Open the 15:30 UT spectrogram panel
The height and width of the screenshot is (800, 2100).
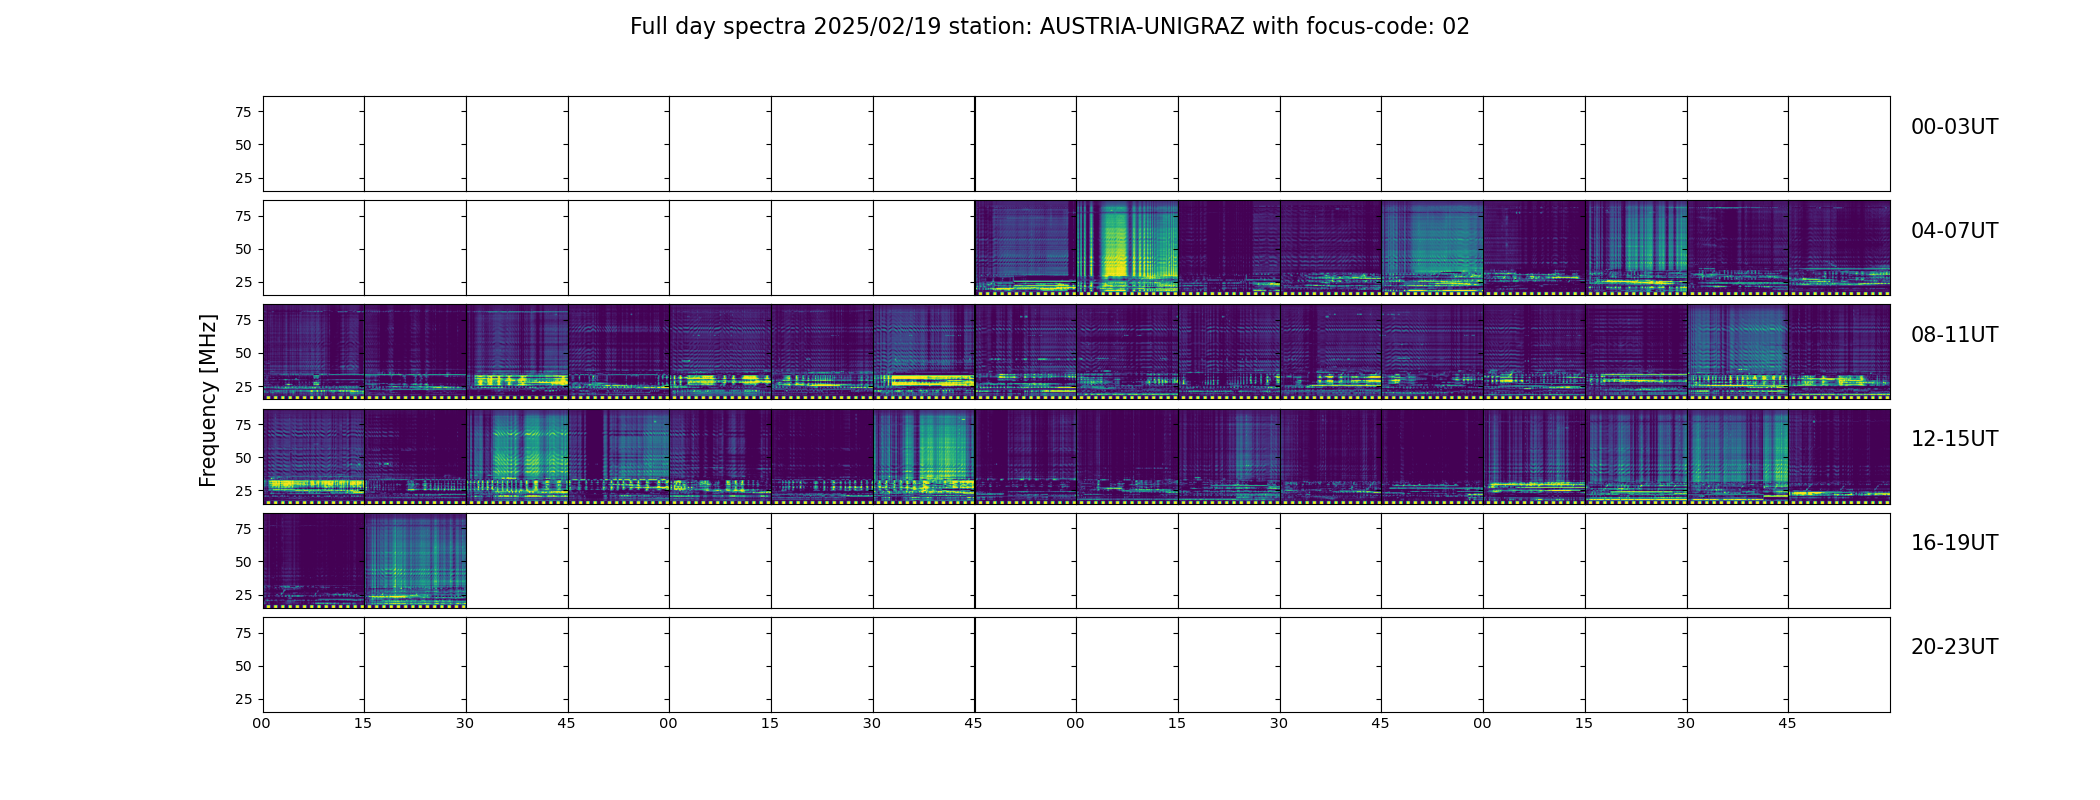tap(1738, 456)
